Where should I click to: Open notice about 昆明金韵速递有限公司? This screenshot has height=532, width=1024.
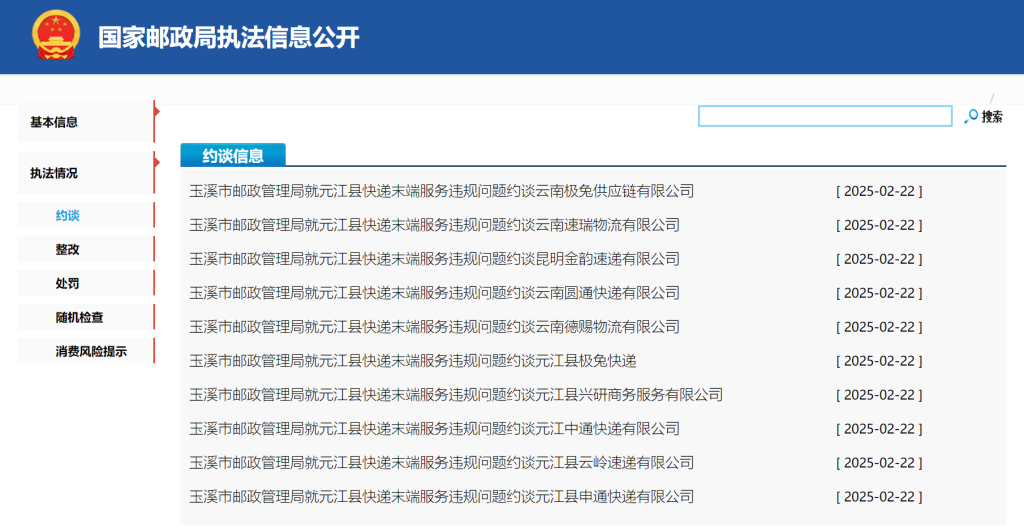pos(434,259)
